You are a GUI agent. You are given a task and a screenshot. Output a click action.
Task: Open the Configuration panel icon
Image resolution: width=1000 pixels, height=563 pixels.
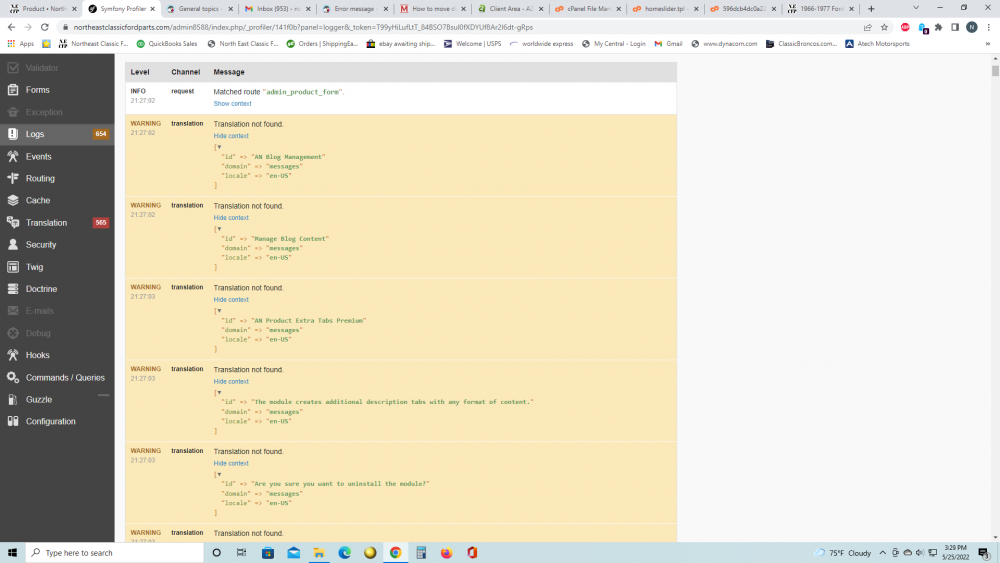pyautogui.click(x=13, y=421)
